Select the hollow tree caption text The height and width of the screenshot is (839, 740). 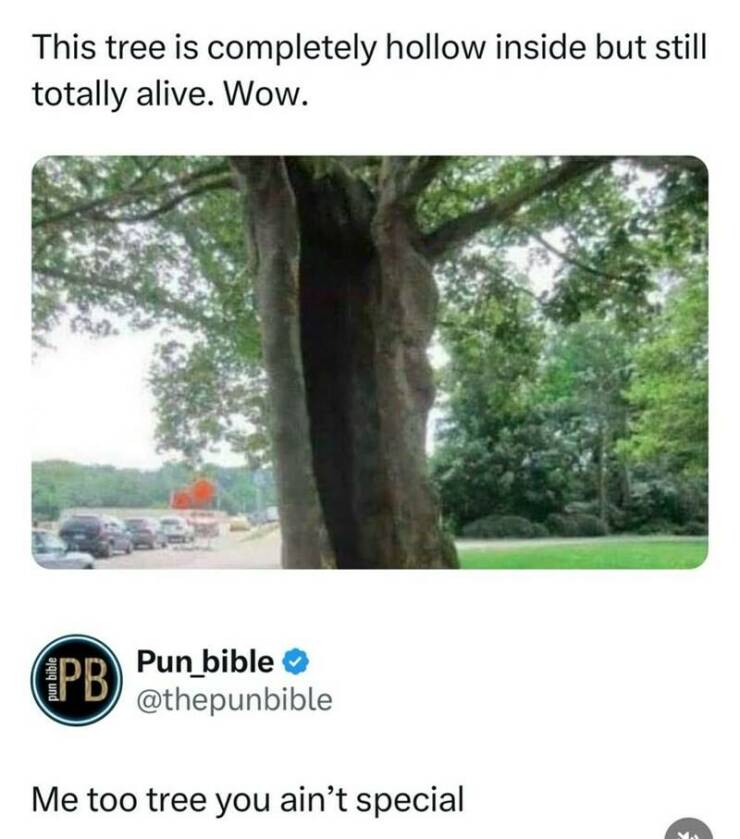click(369, 70)
